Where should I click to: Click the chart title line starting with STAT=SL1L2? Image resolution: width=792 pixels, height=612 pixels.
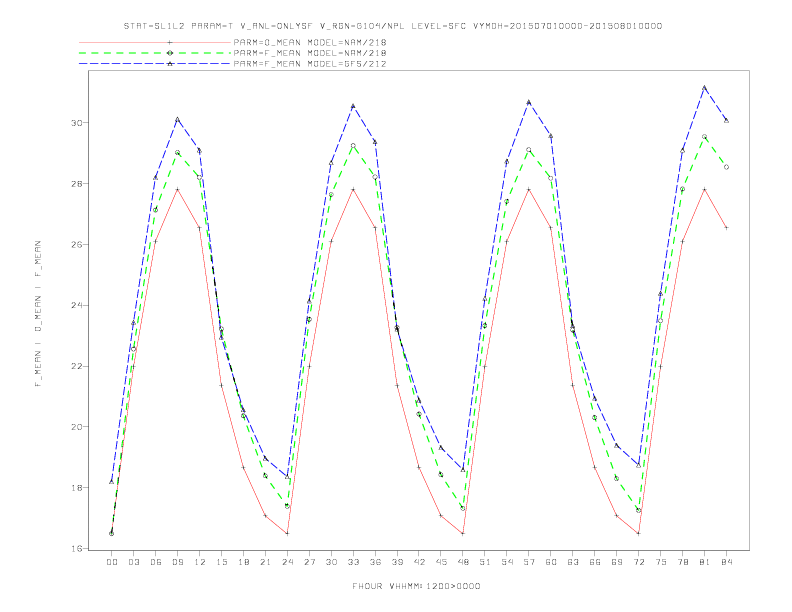392,26
